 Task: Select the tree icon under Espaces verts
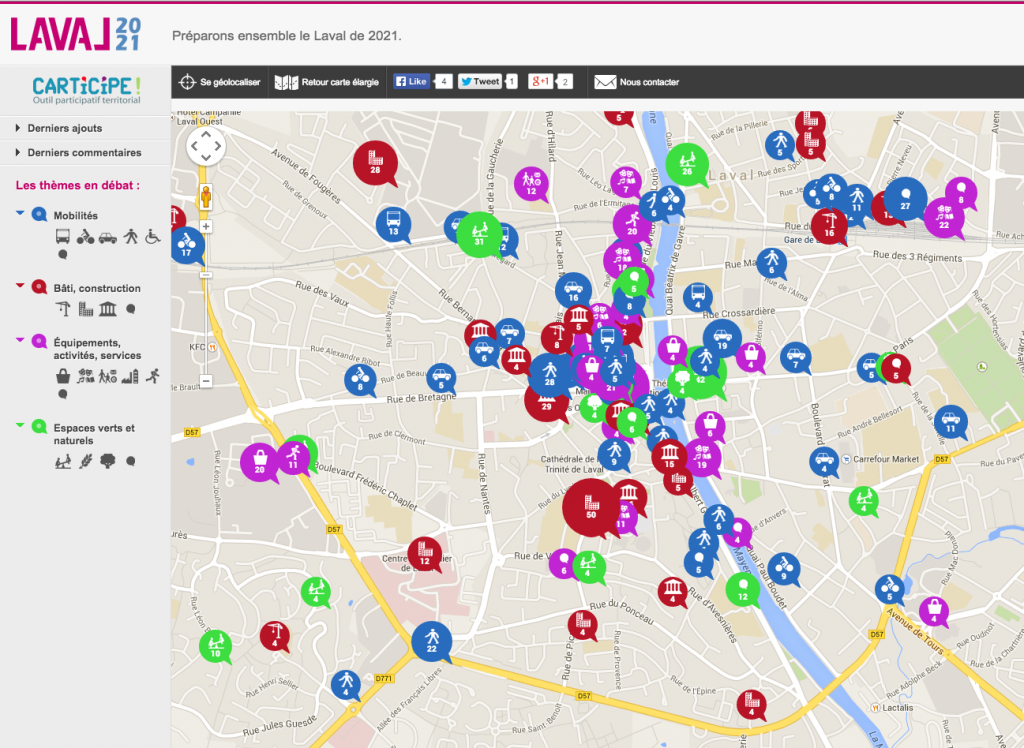pos(107,461)
